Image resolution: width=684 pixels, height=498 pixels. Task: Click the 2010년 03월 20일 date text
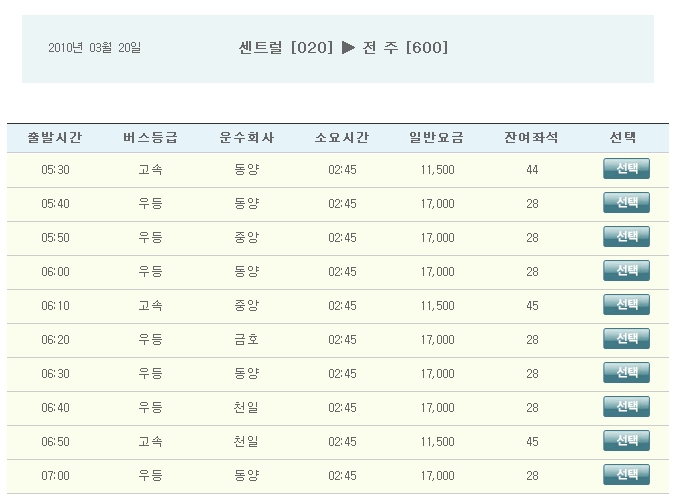(x=95, y=48)
